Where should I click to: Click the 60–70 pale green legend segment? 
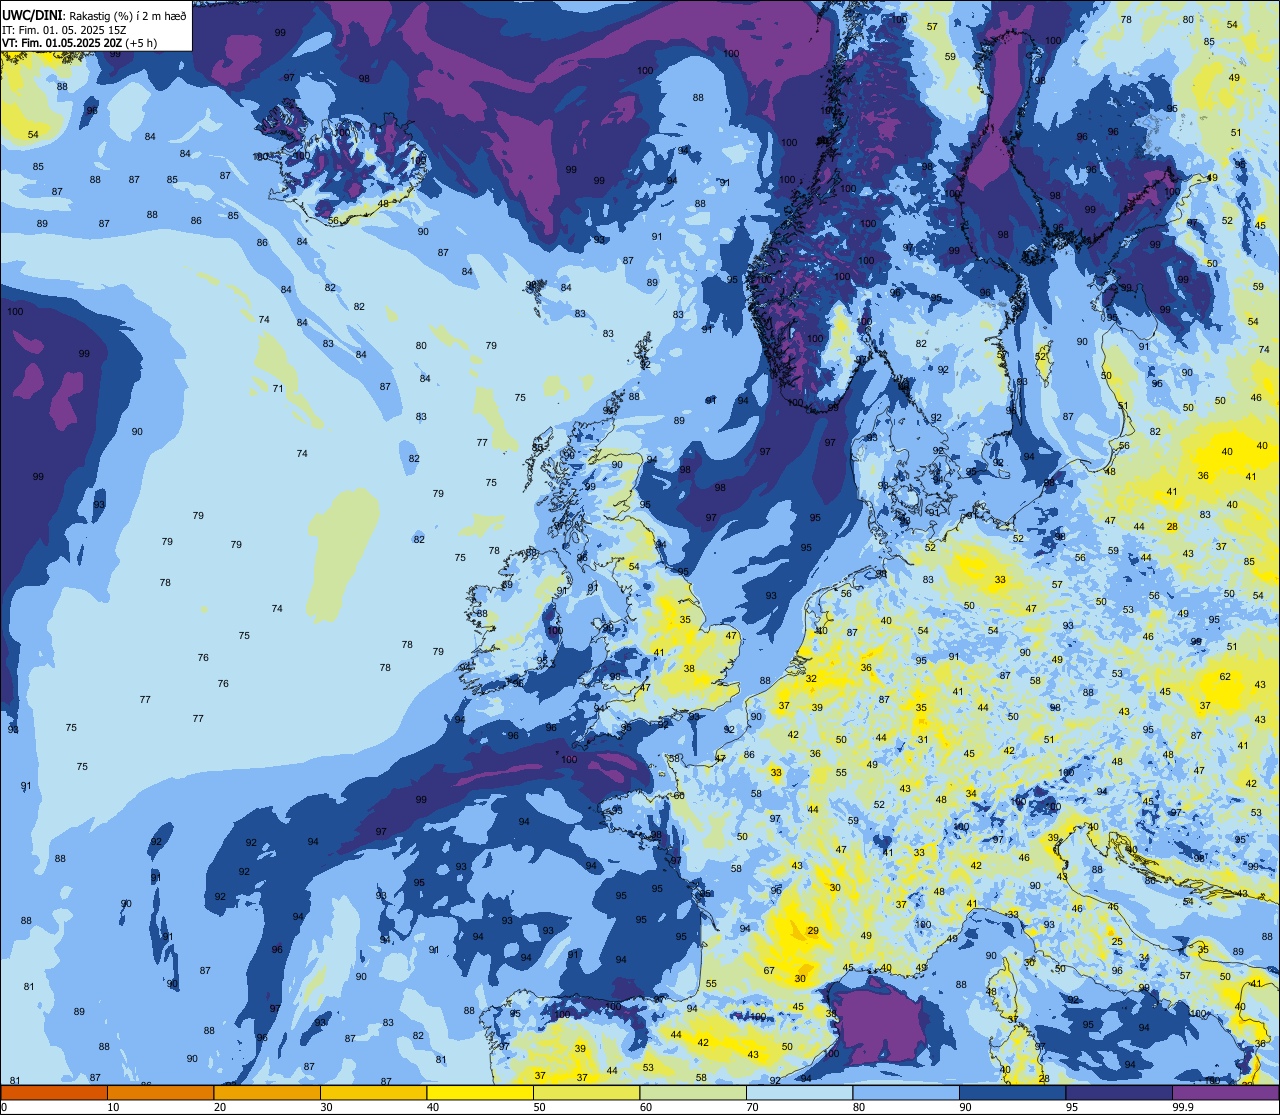tap(693, 1093)
